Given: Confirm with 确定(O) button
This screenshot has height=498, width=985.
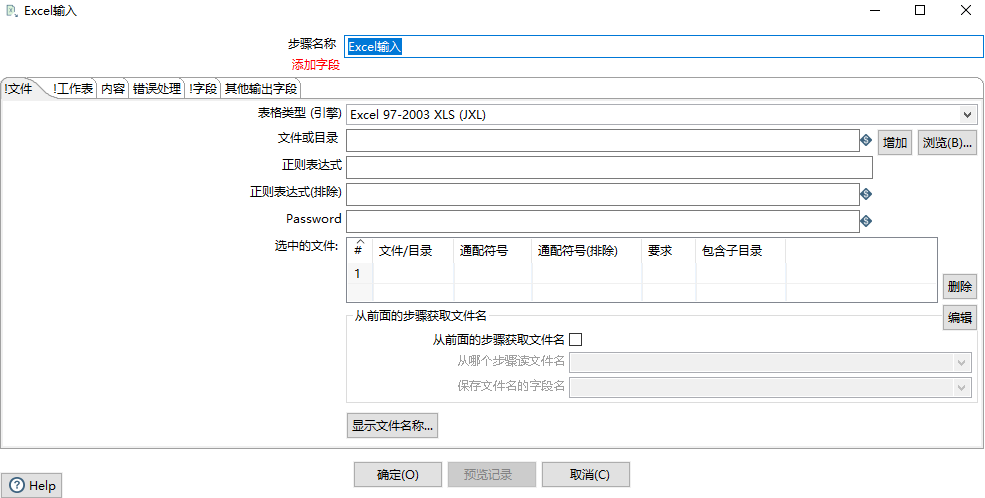Looking at the screenshot, I should point(398,475).
